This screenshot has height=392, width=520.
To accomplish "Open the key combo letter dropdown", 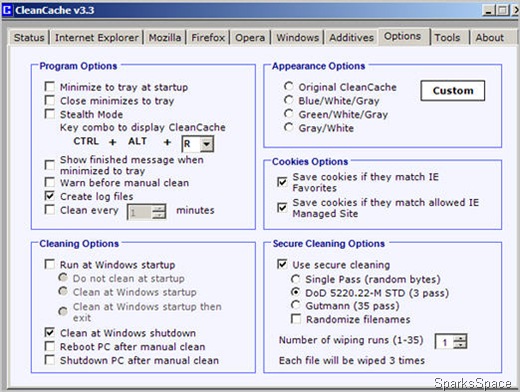I will click(x=207, y=144).
